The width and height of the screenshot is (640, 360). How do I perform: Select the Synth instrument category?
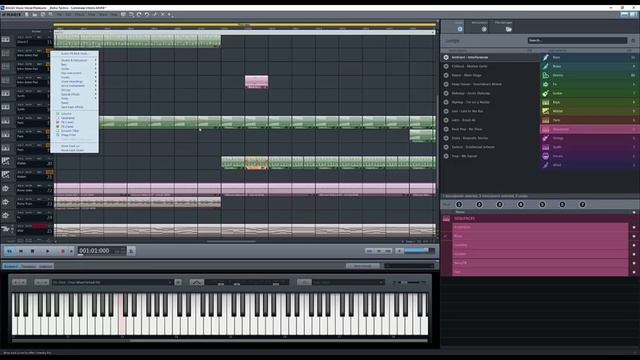(x=589, y=147)
